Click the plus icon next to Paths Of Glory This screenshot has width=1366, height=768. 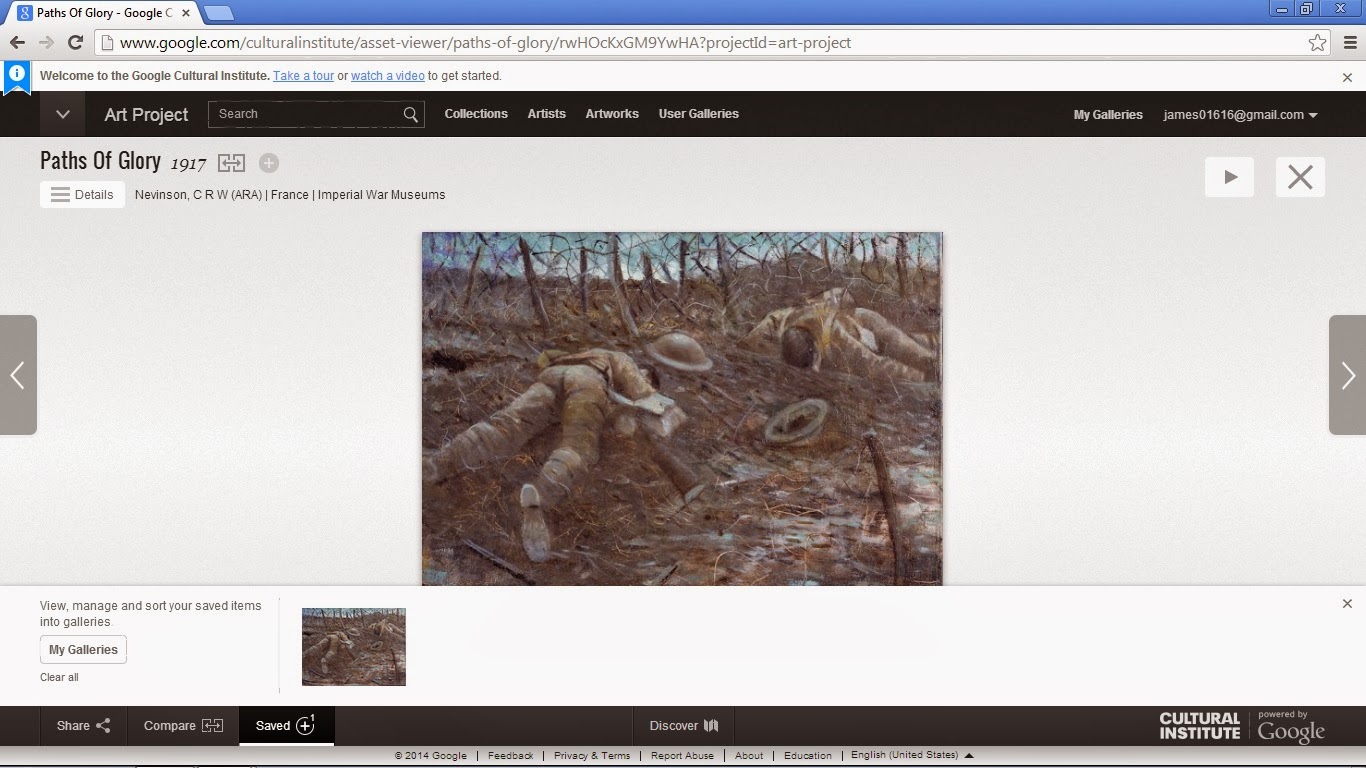click(268, 163)
